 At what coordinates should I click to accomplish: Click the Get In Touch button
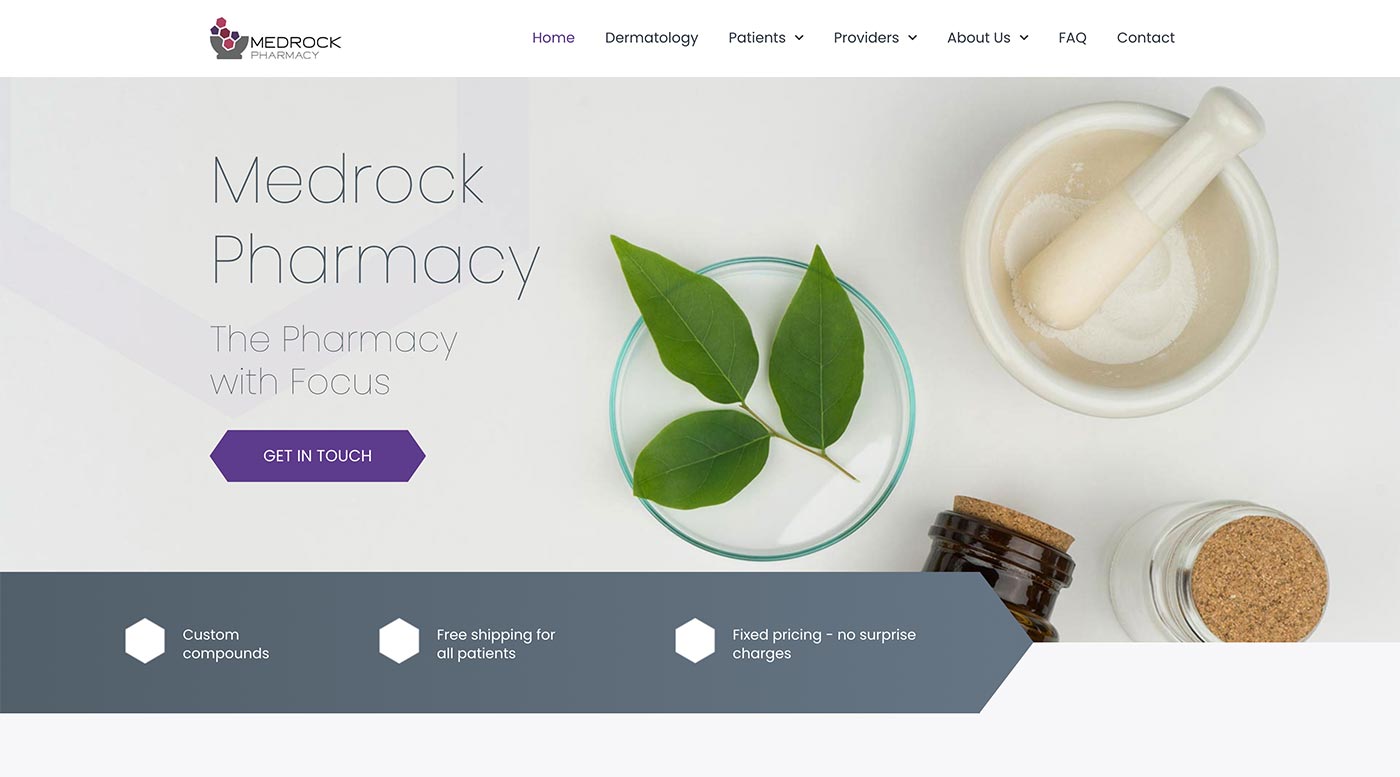coord(317,456)
